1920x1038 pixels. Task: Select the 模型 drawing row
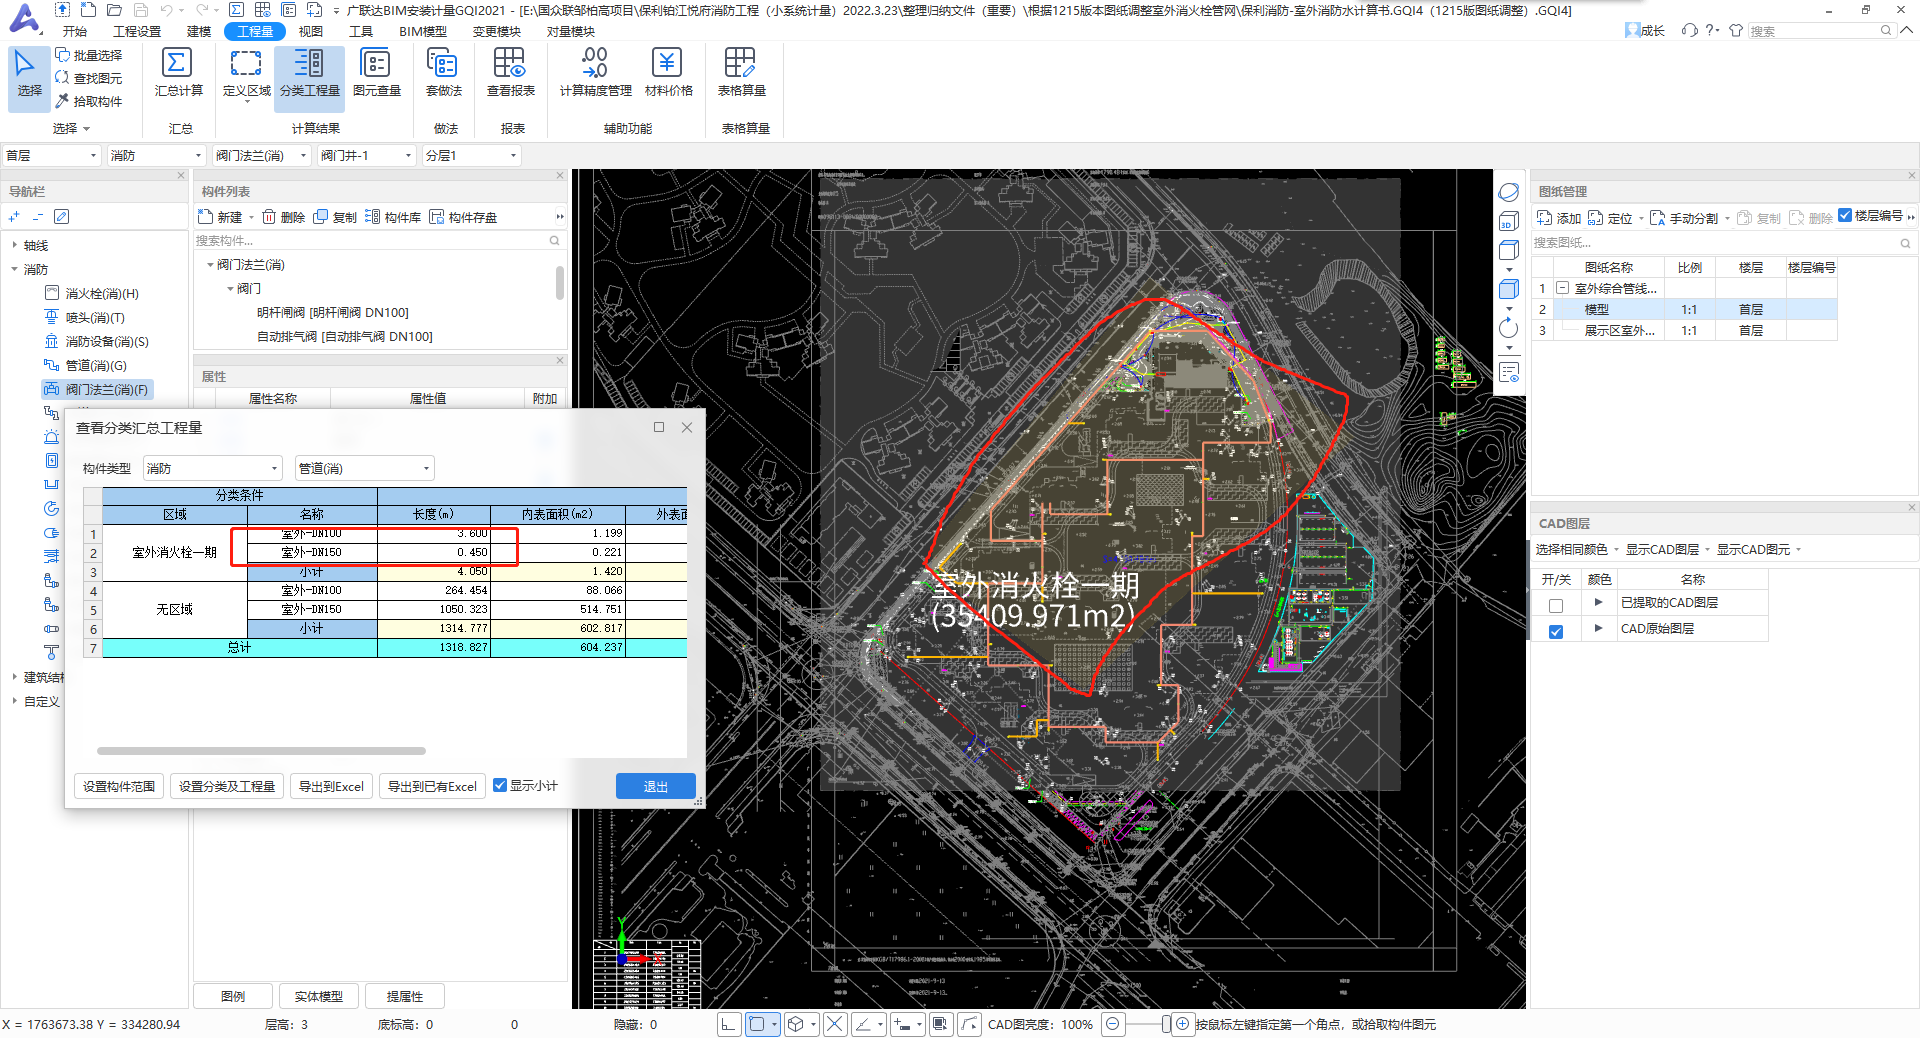click(1684, 309)
